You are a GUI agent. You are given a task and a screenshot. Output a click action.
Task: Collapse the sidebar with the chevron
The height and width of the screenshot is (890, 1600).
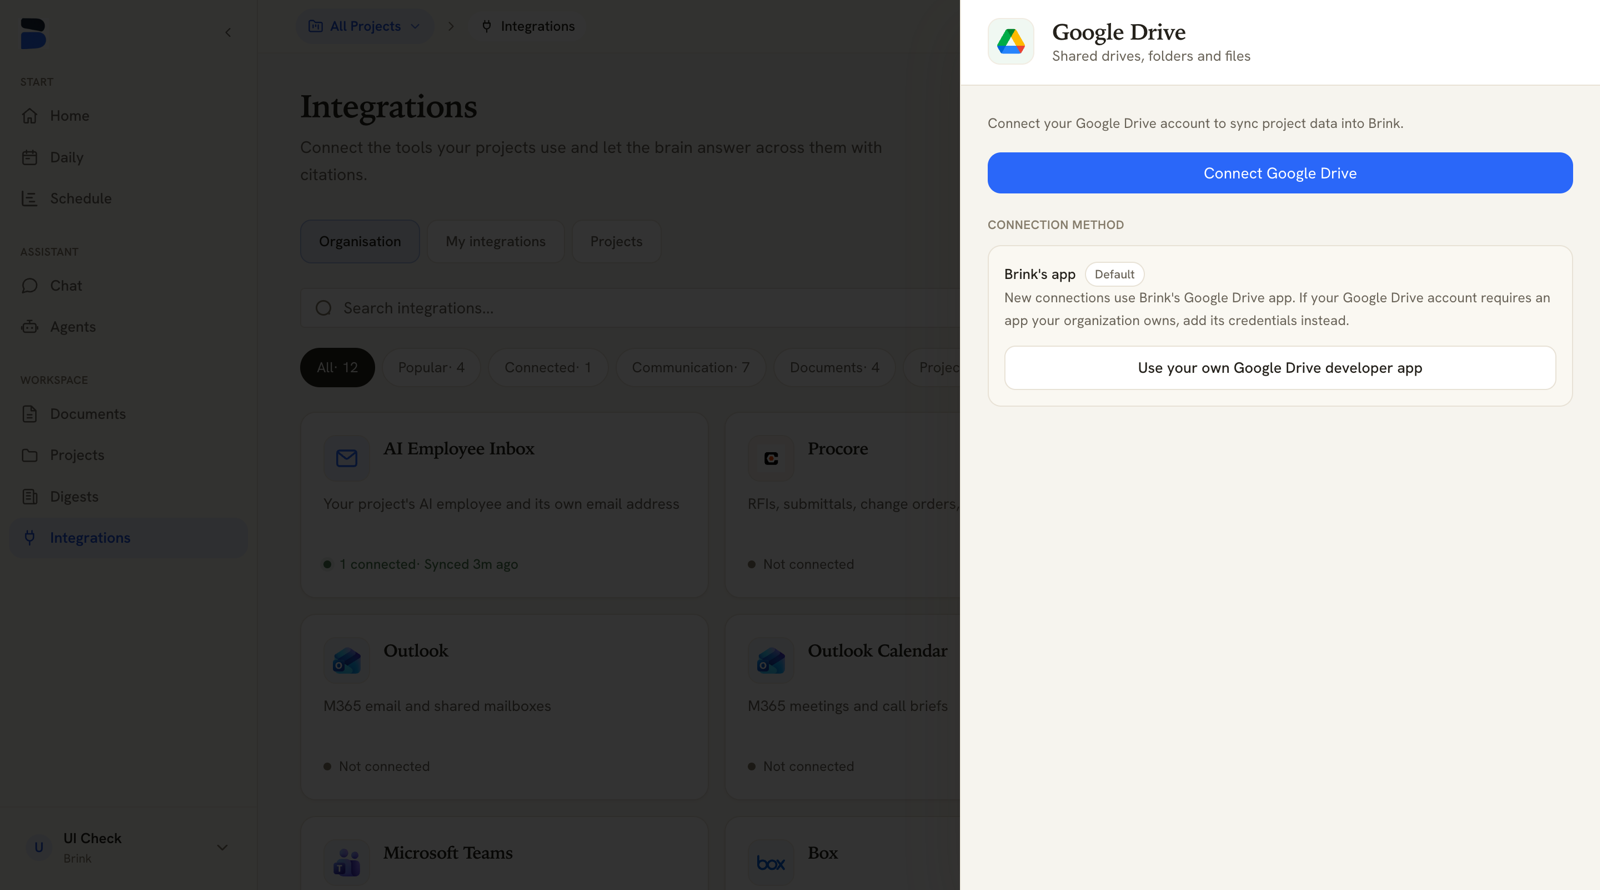coord(228,32)
